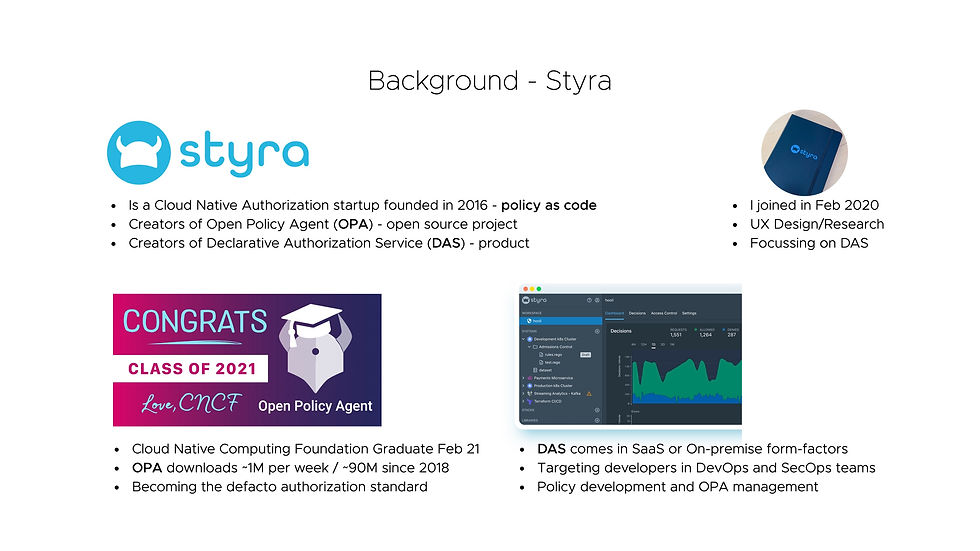Viewport: 980px width, 551px height.
Task: Click 'UX Design/Research' bullet
Action: (817, 224)
